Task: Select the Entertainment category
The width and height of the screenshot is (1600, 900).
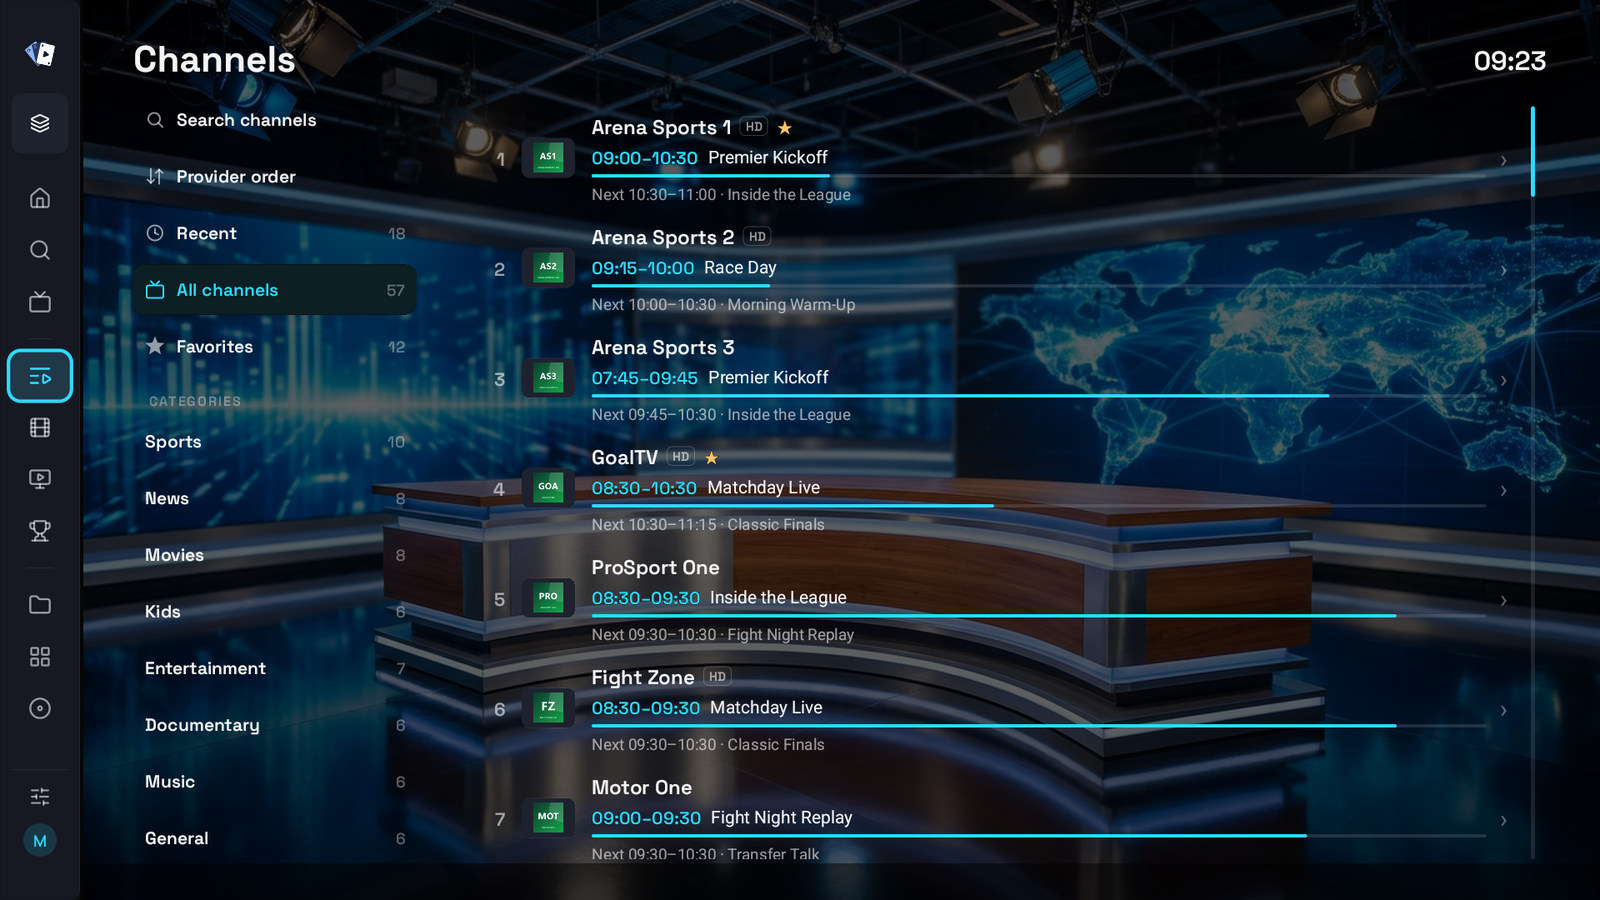Action: [275, 668]
